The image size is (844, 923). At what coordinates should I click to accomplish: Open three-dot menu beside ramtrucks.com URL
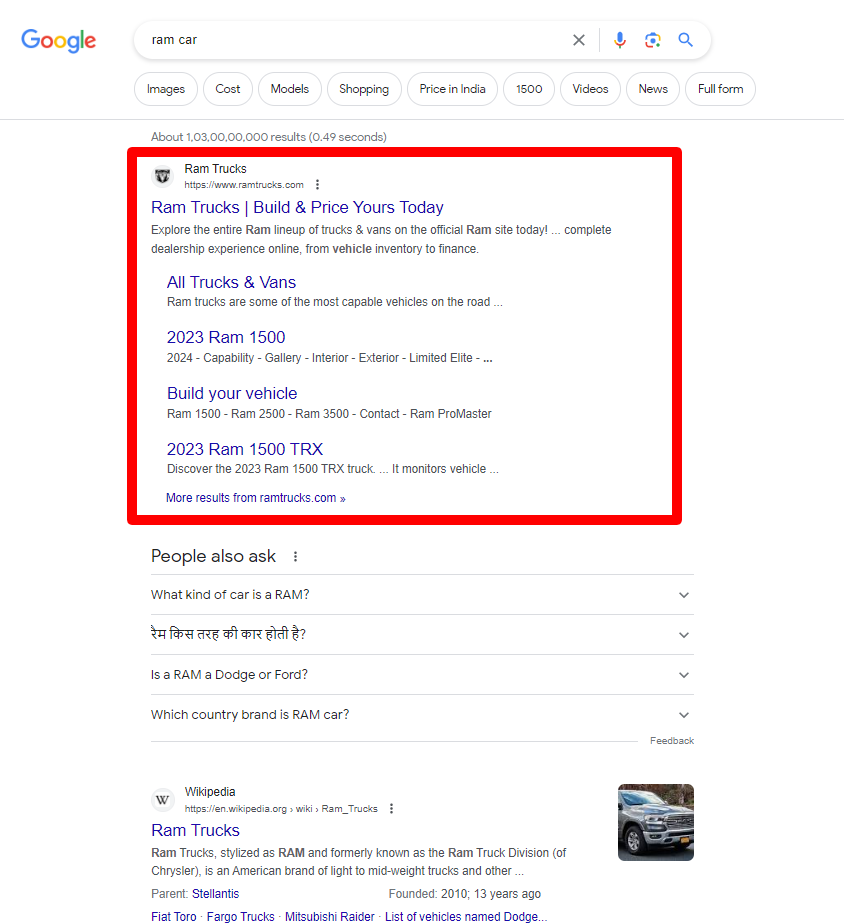tap(318, 185)
